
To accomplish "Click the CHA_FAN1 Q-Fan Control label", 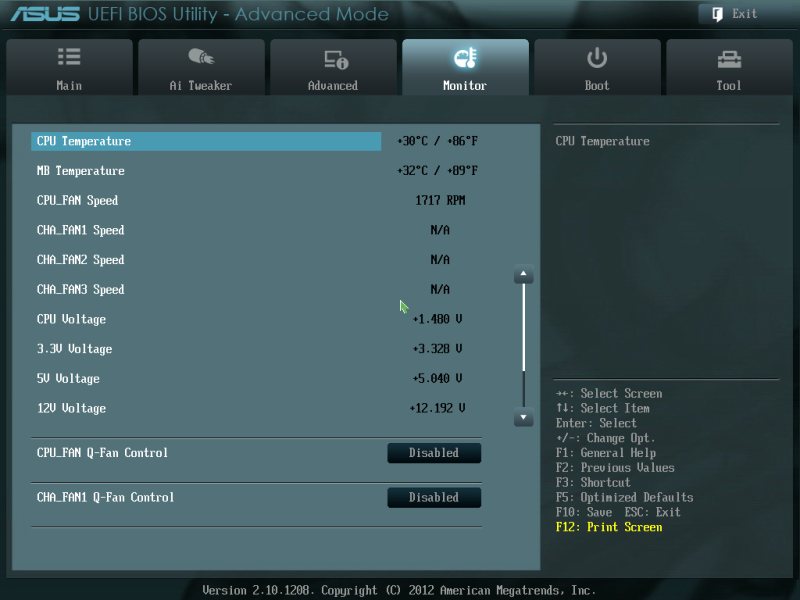I will coord(105,497).
